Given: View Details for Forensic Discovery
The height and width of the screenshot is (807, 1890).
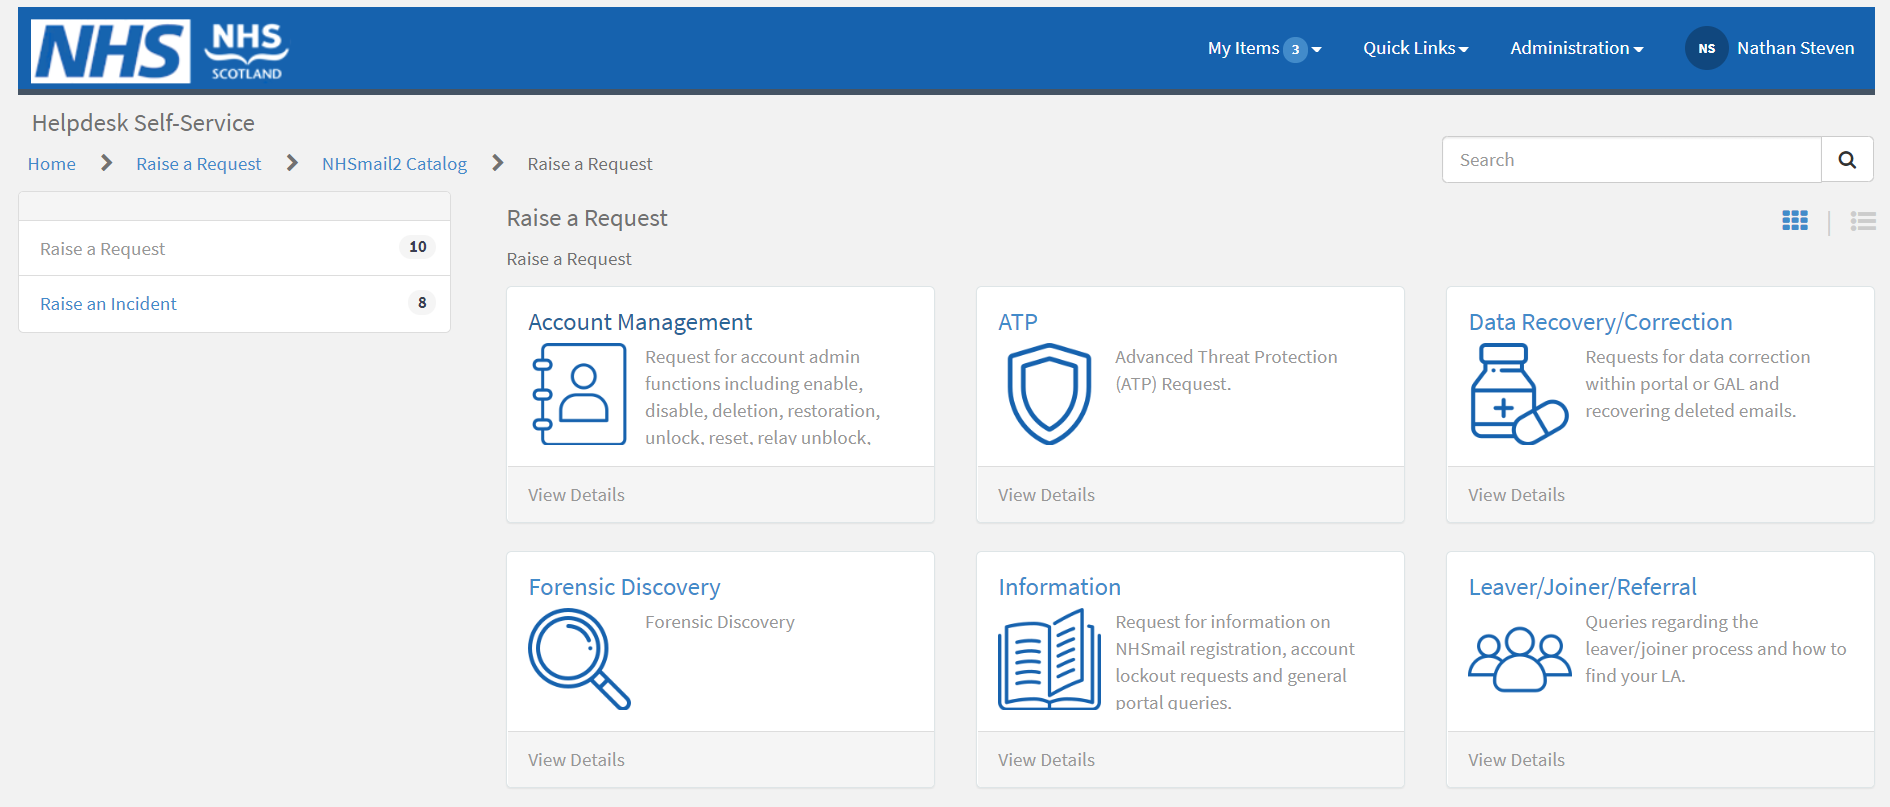Looking at the screenshot, I should (x=576, y=760).
